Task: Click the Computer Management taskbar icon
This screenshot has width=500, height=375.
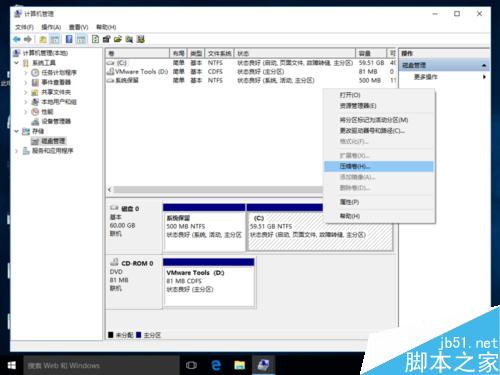Action: [x=263, y=365]
